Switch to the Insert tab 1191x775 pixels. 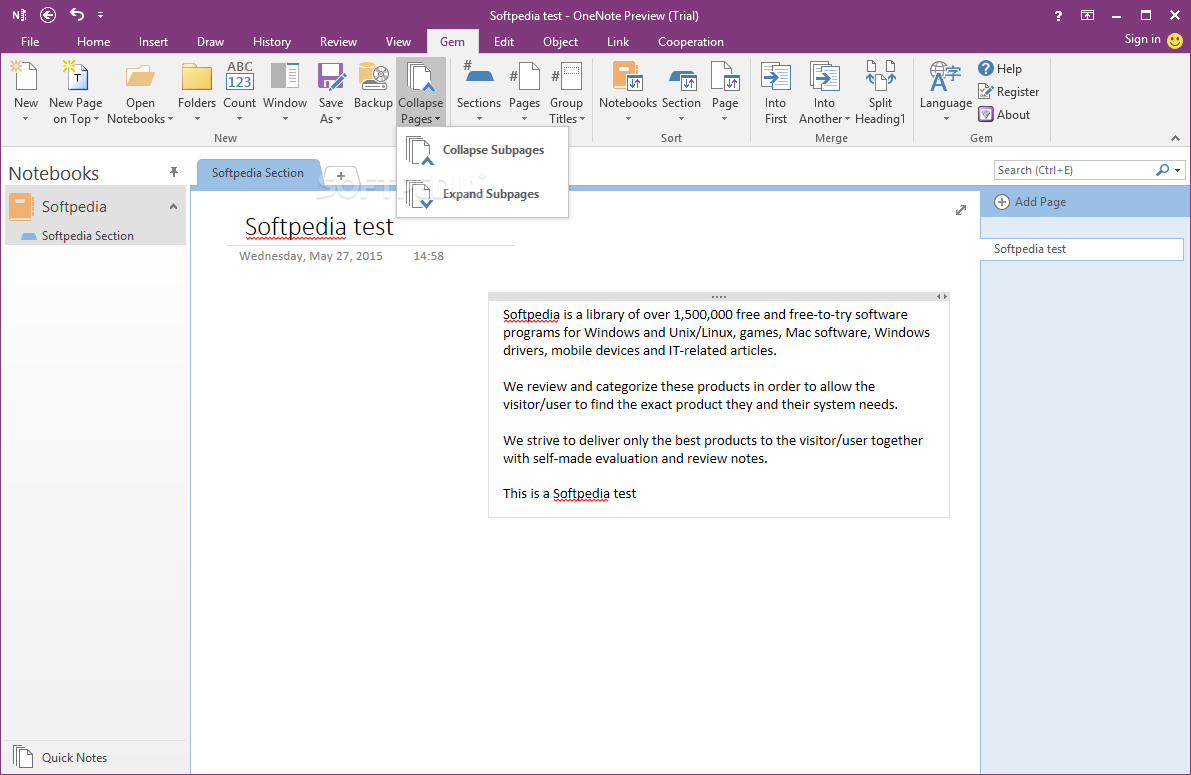(153, 42)
